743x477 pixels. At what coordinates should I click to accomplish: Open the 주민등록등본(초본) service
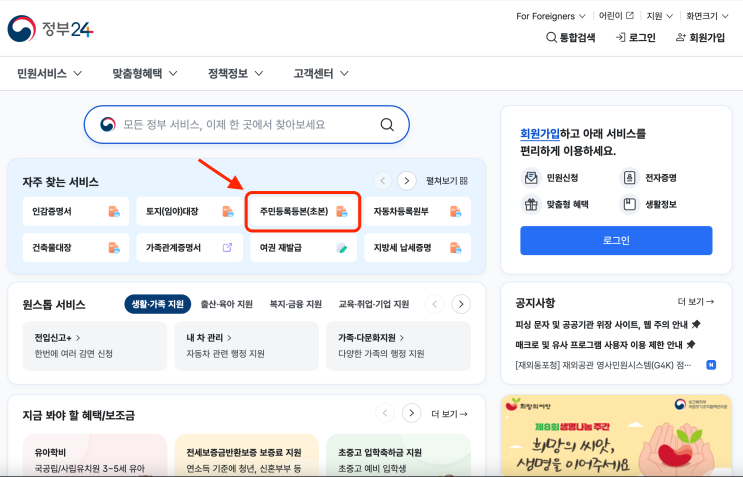click(x=303, y=211)
